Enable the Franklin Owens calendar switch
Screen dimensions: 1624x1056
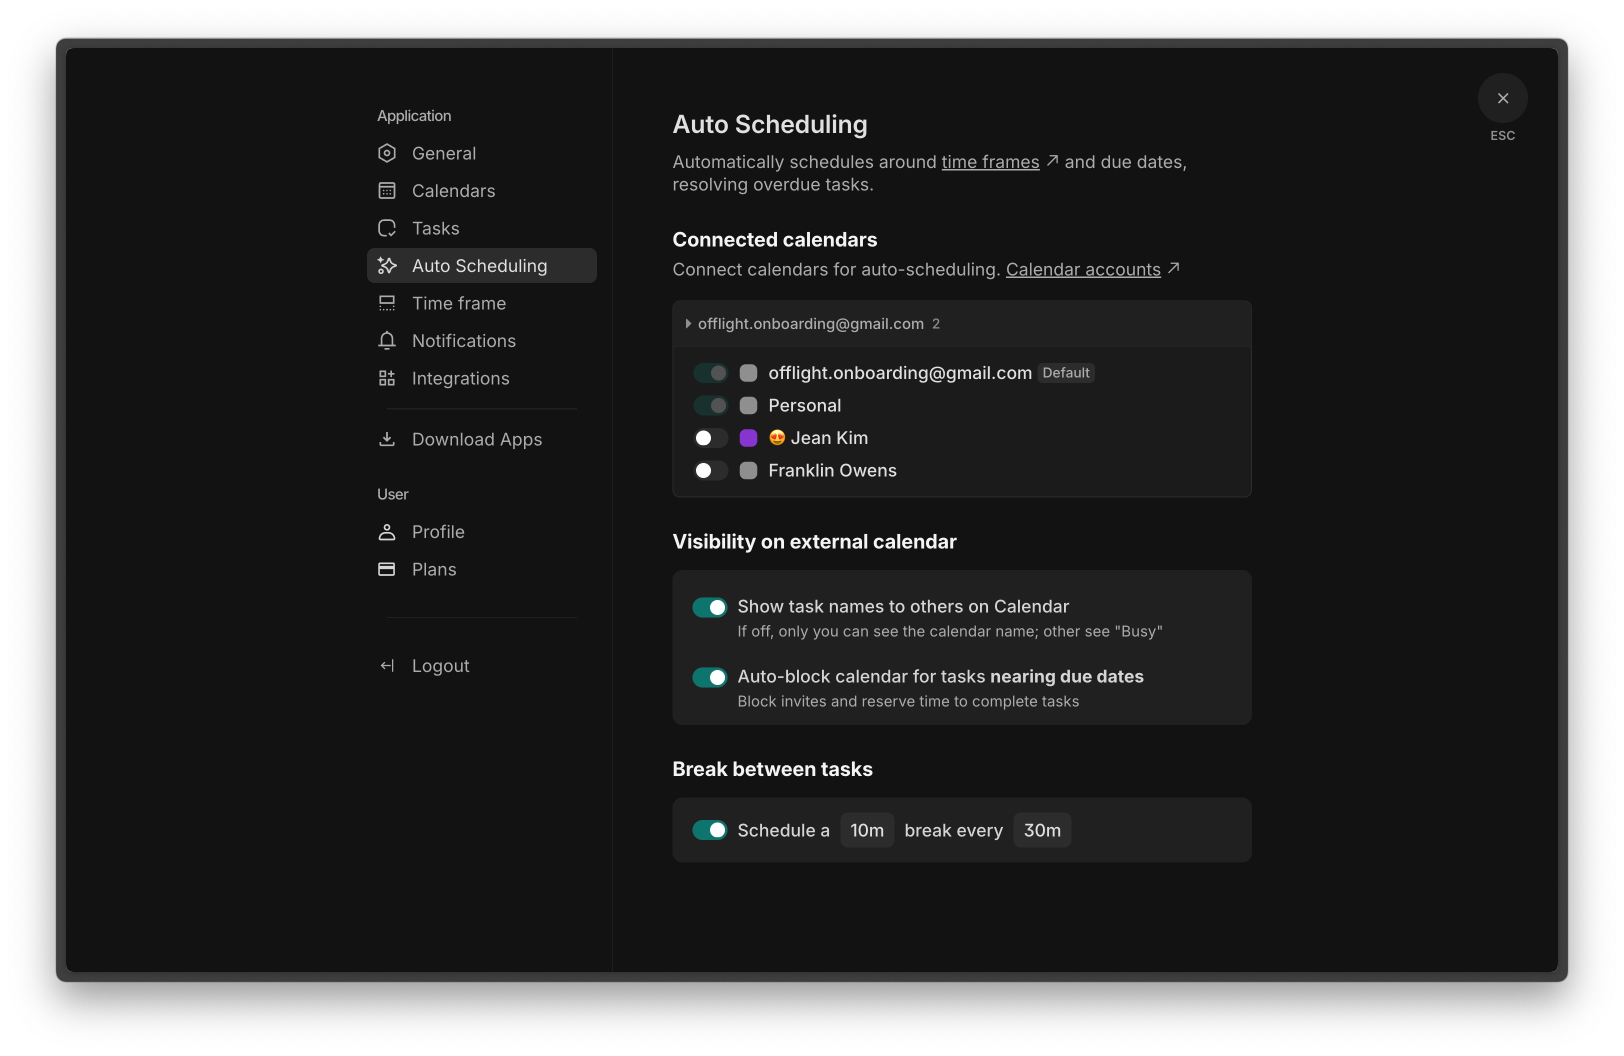(x=710, y=470)
